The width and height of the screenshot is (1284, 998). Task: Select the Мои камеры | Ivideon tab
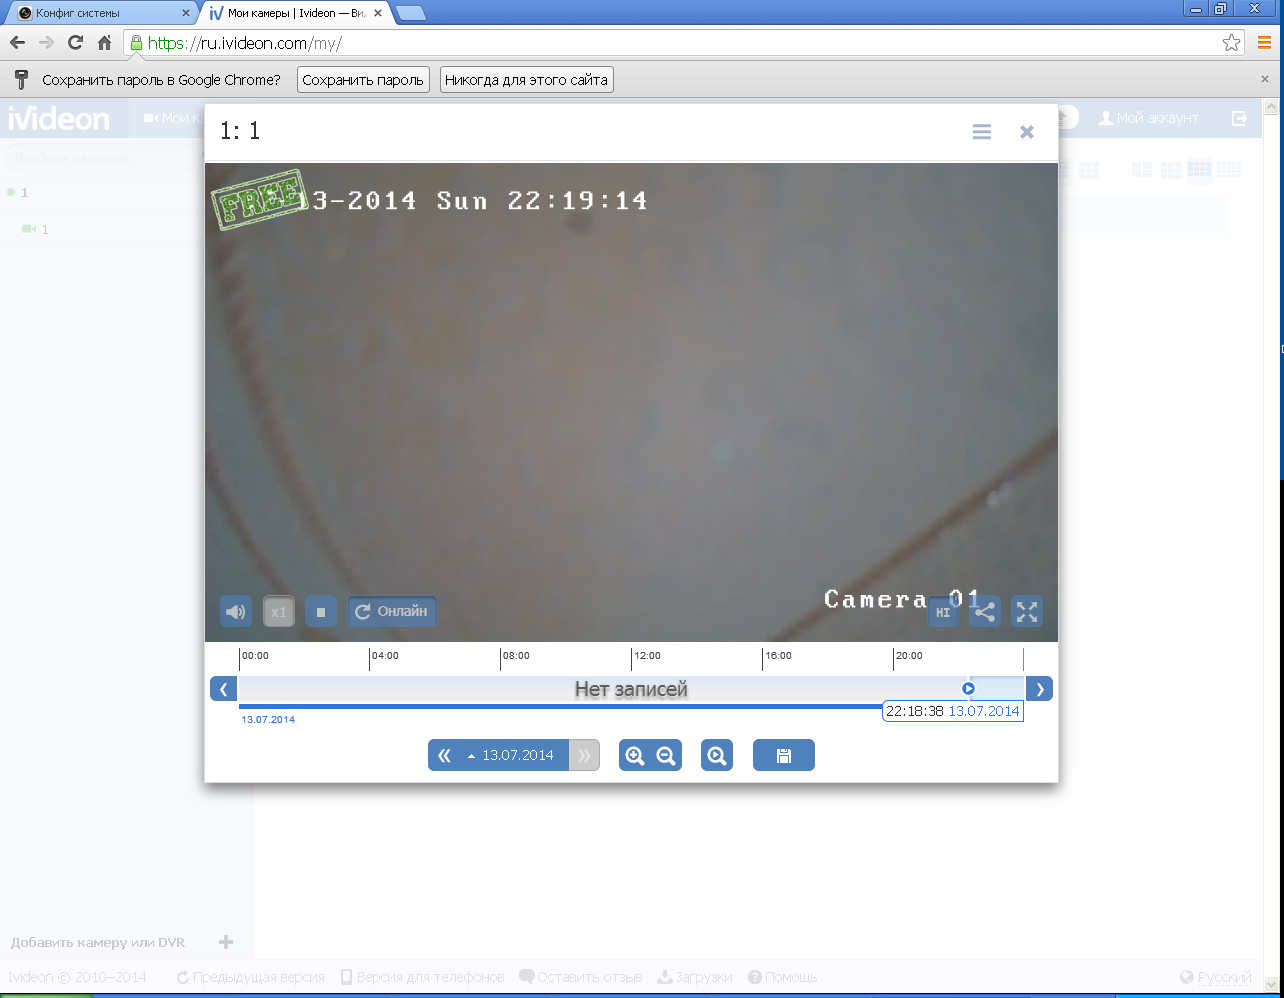[x=295, y=13]
